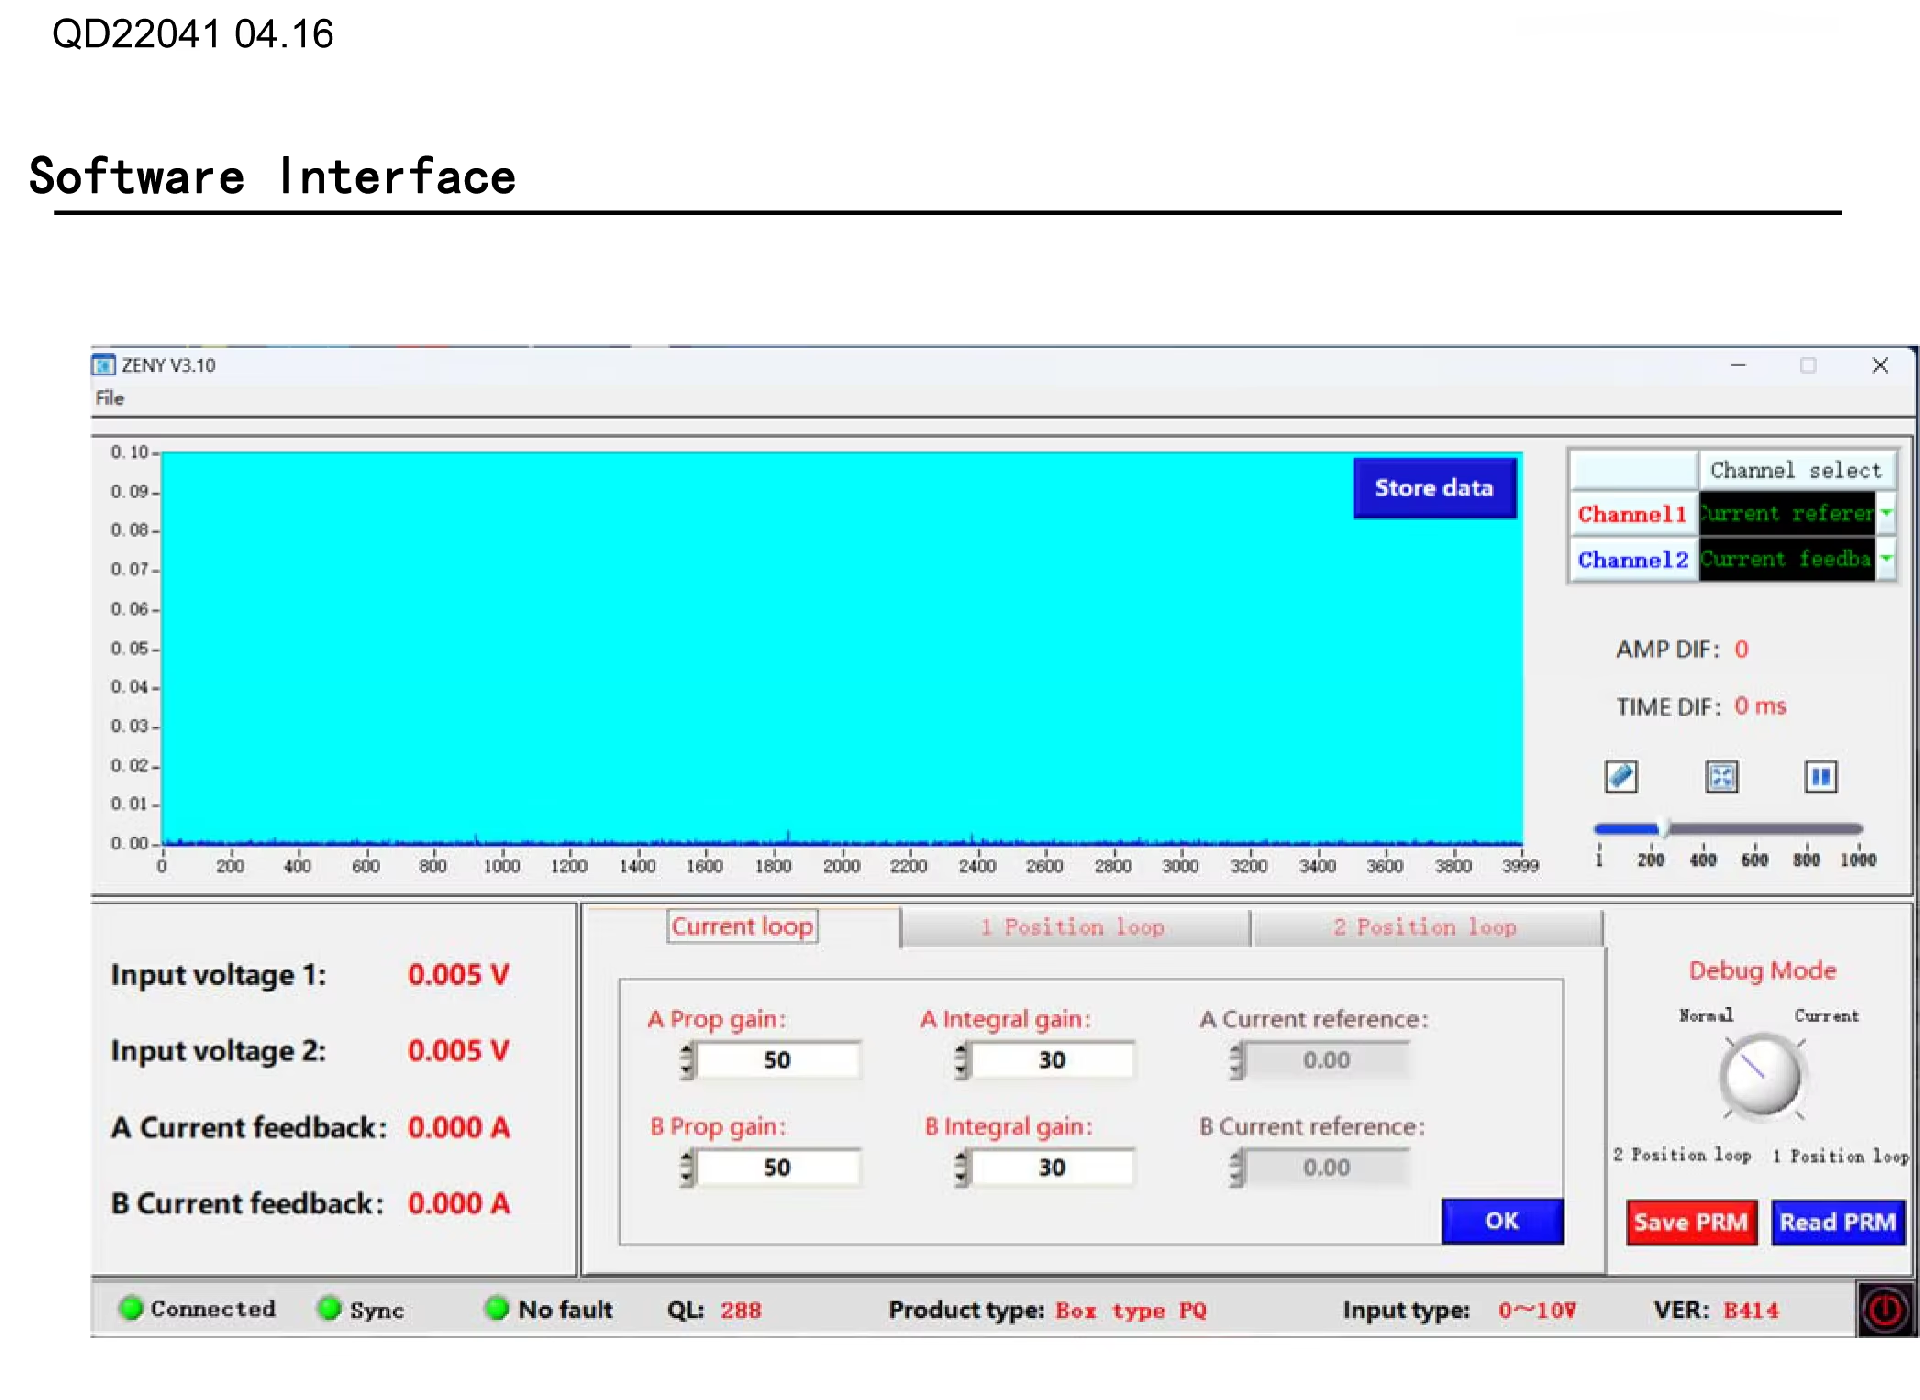Screen dimensions: 1920x1400
Task: Click the A Prop gain stepper arrows
Action: tap(687, 1060)
